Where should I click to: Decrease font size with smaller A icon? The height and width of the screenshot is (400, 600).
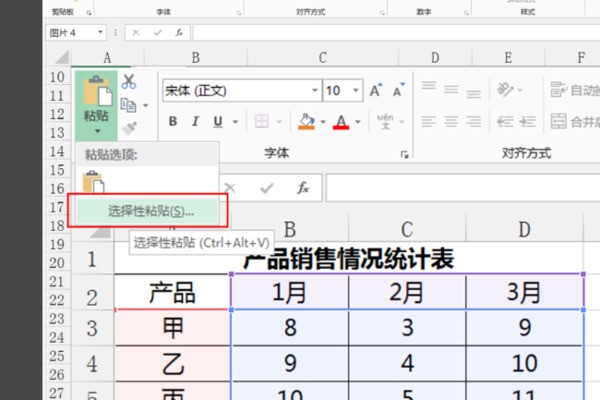[x=400, y=90]
